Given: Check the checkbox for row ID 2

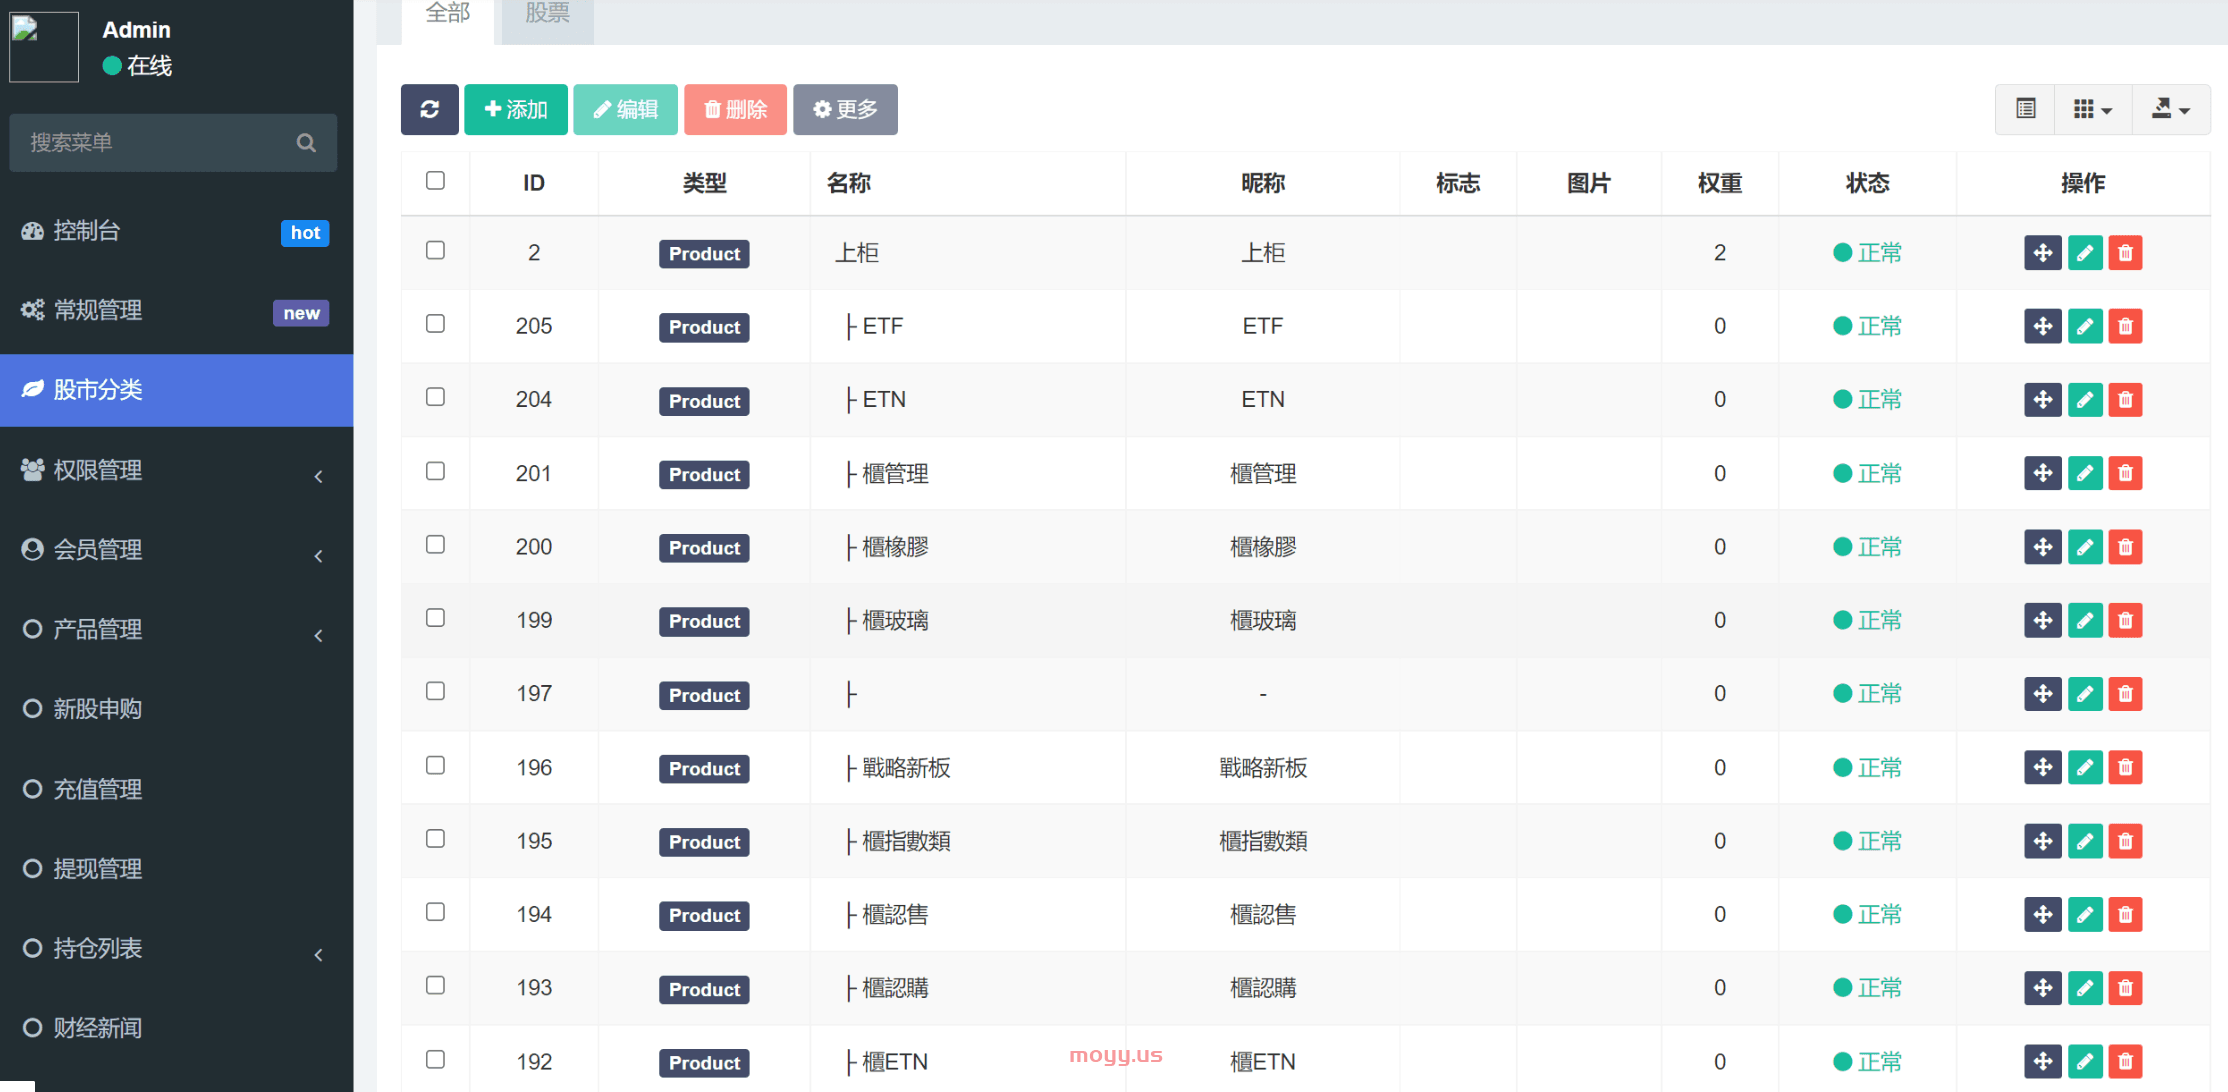Looking at the screenshot, I should pos(435,250).
